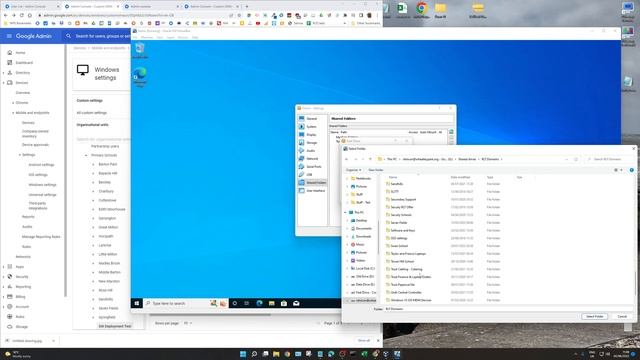Open Microsoft Edge shortcut on VM desktop
The image size is (640, 360).
[x=140, y=77]
